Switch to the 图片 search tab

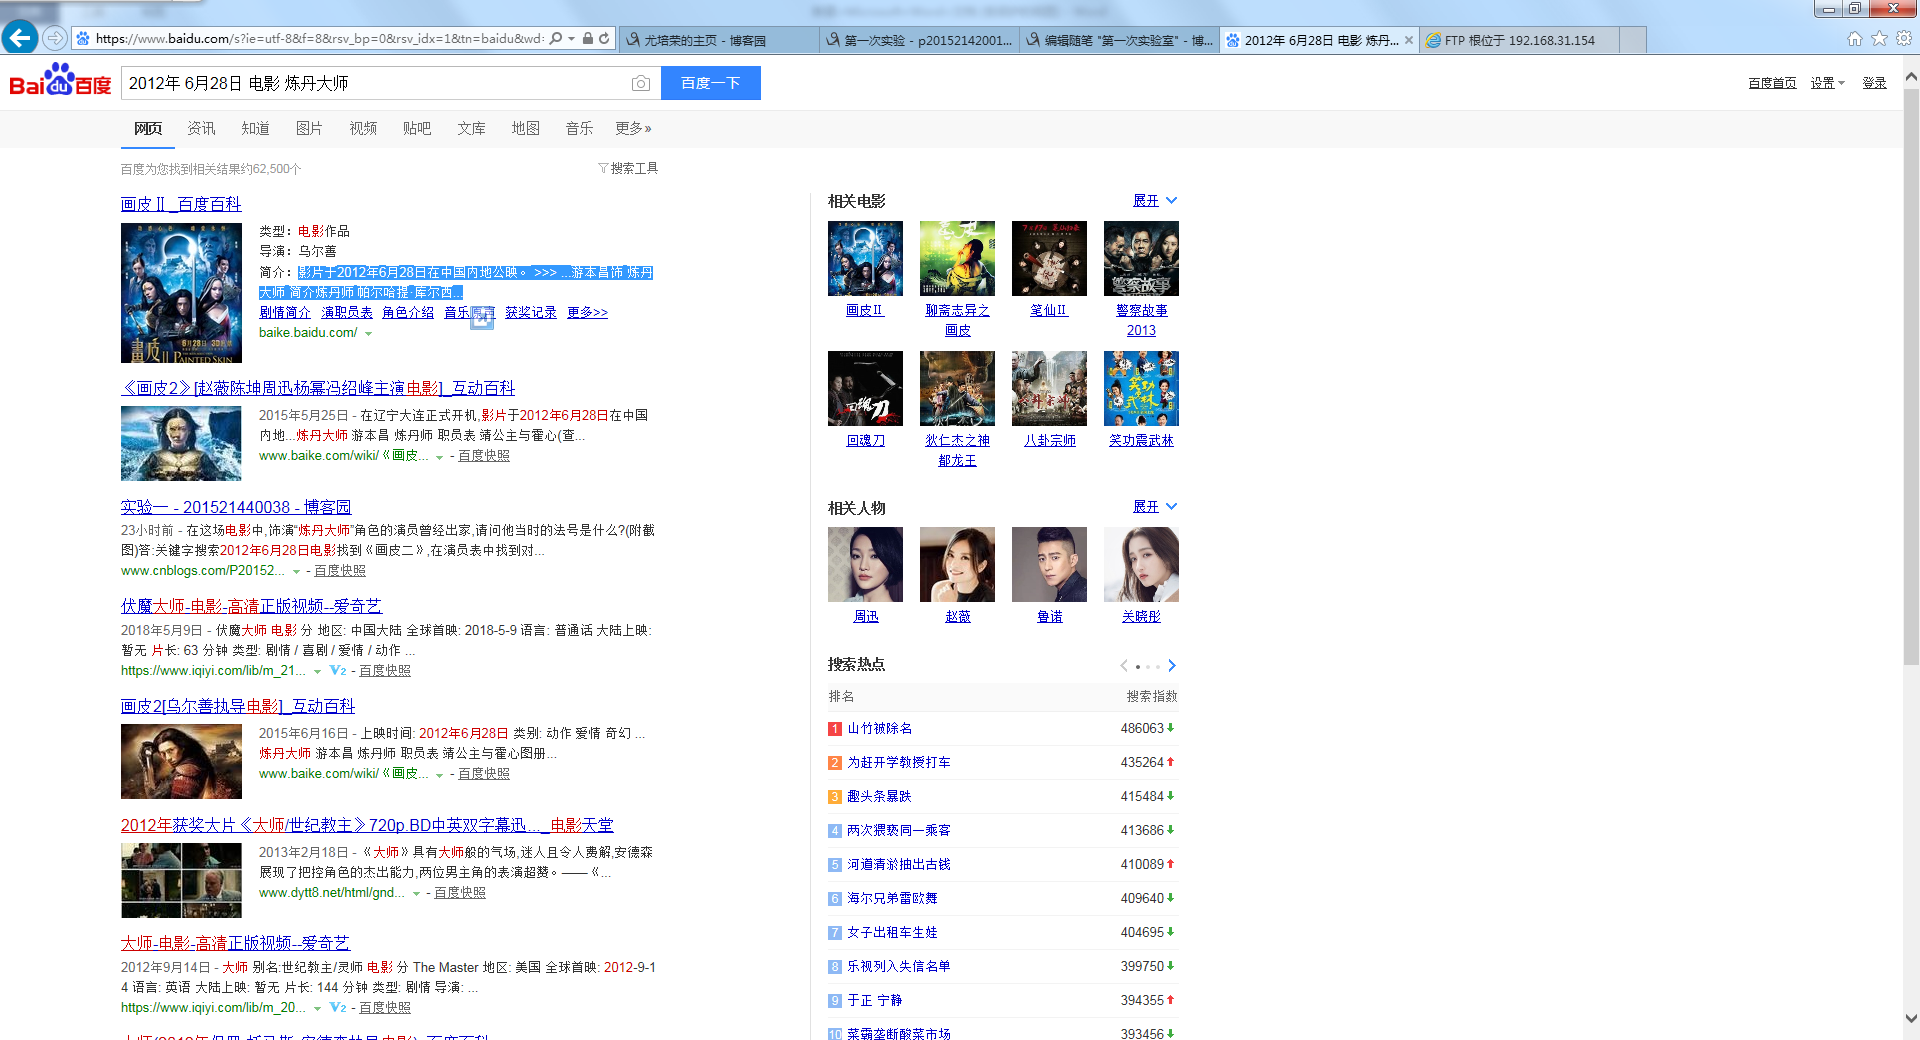point(309,129)
